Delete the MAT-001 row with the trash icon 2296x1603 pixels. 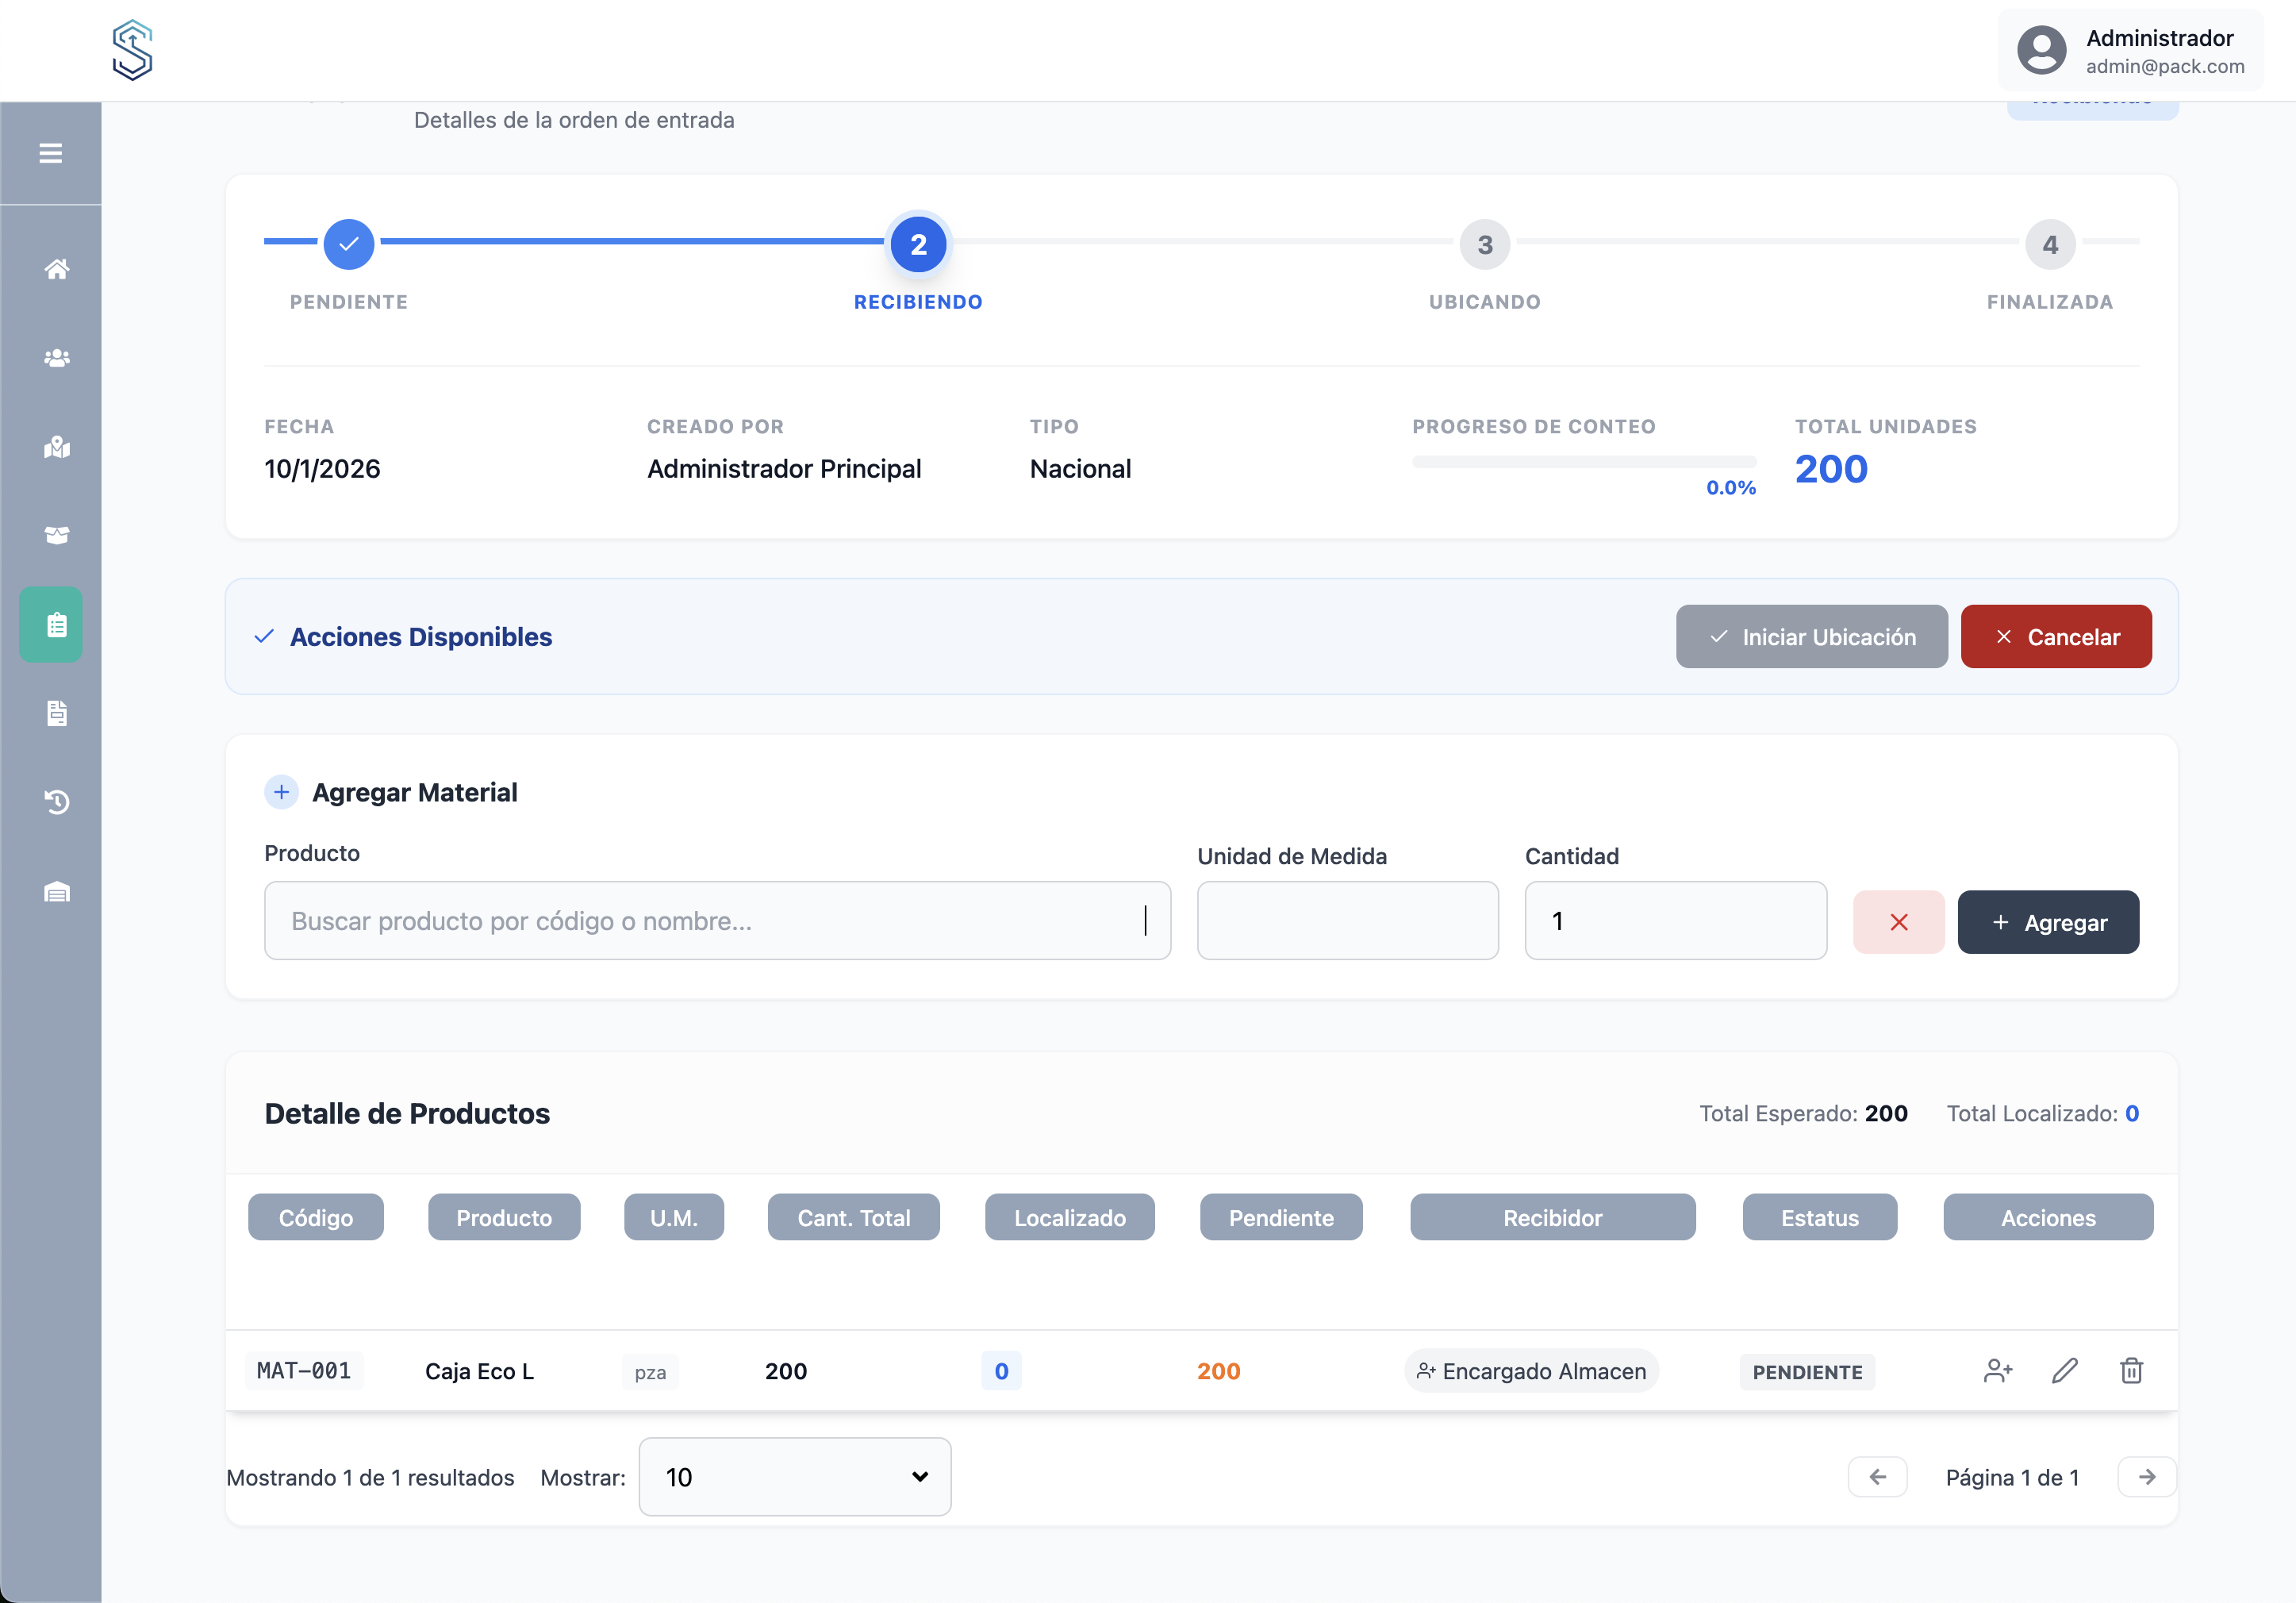2131,1370
